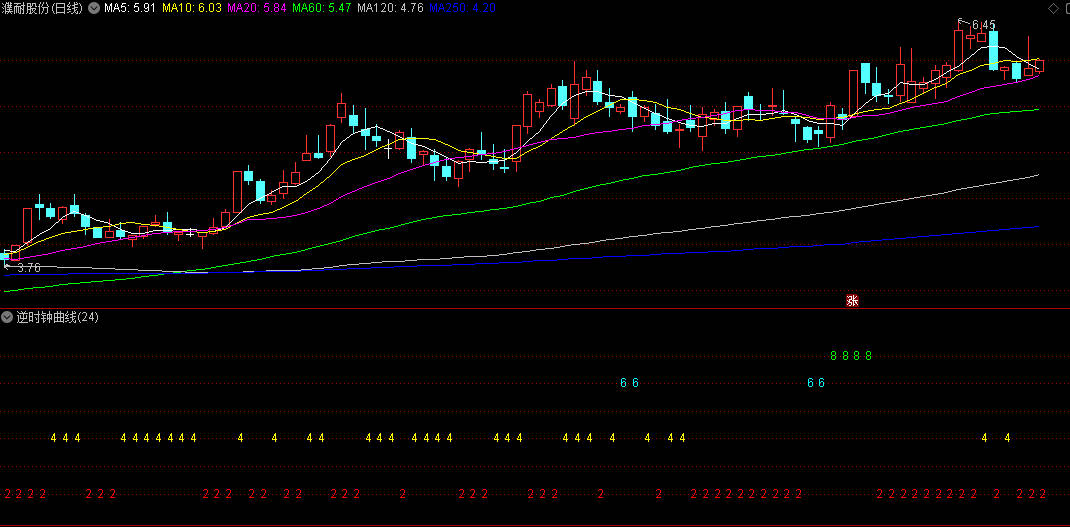Click the yellow MA10: 6.03 label

193,8
